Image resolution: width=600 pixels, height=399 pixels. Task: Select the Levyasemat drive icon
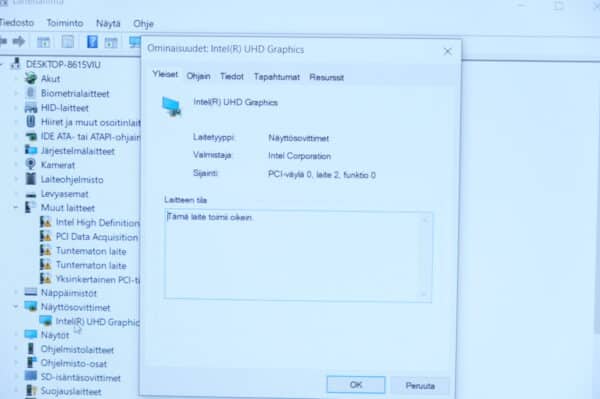click(31, 195)
